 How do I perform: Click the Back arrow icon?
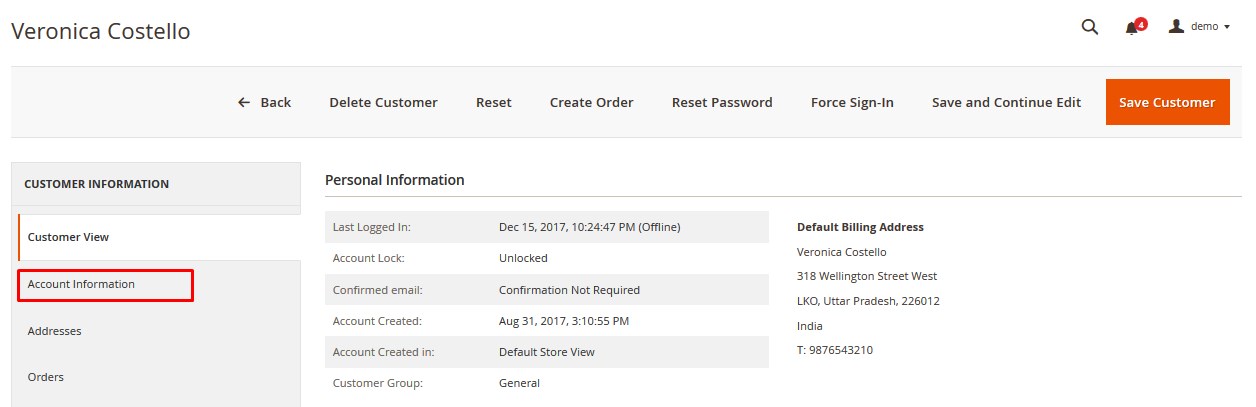[244, 102]
